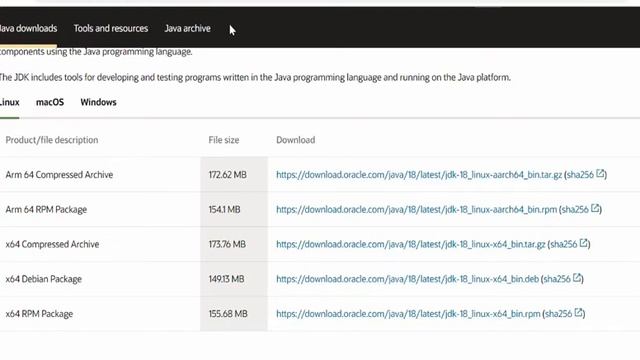Open the jdk-18_linux-x64_bin.tar.gz download link

[411, 244]
